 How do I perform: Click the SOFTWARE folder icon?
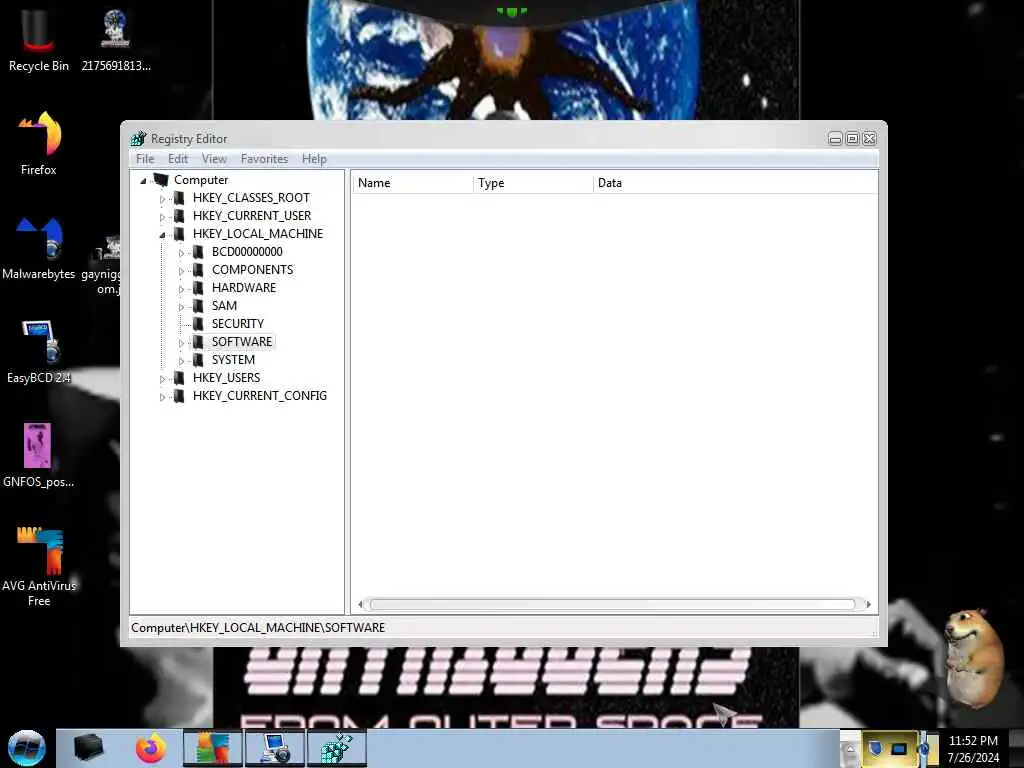(198, 342)
